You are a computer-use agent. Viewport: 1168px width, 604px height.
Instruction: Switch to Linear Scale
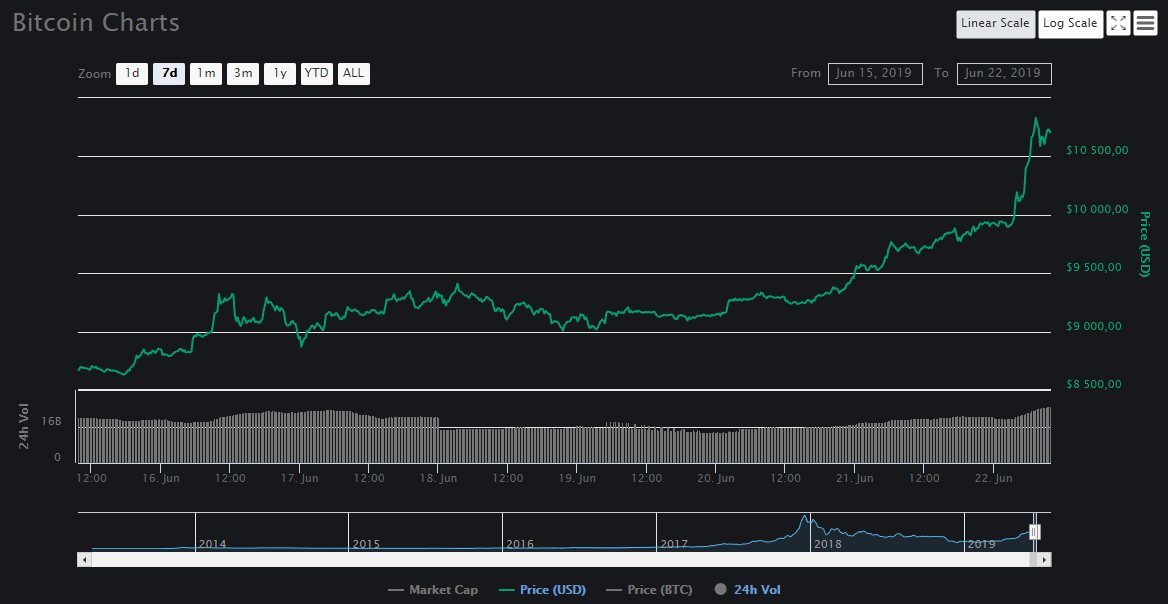(995, 24)
